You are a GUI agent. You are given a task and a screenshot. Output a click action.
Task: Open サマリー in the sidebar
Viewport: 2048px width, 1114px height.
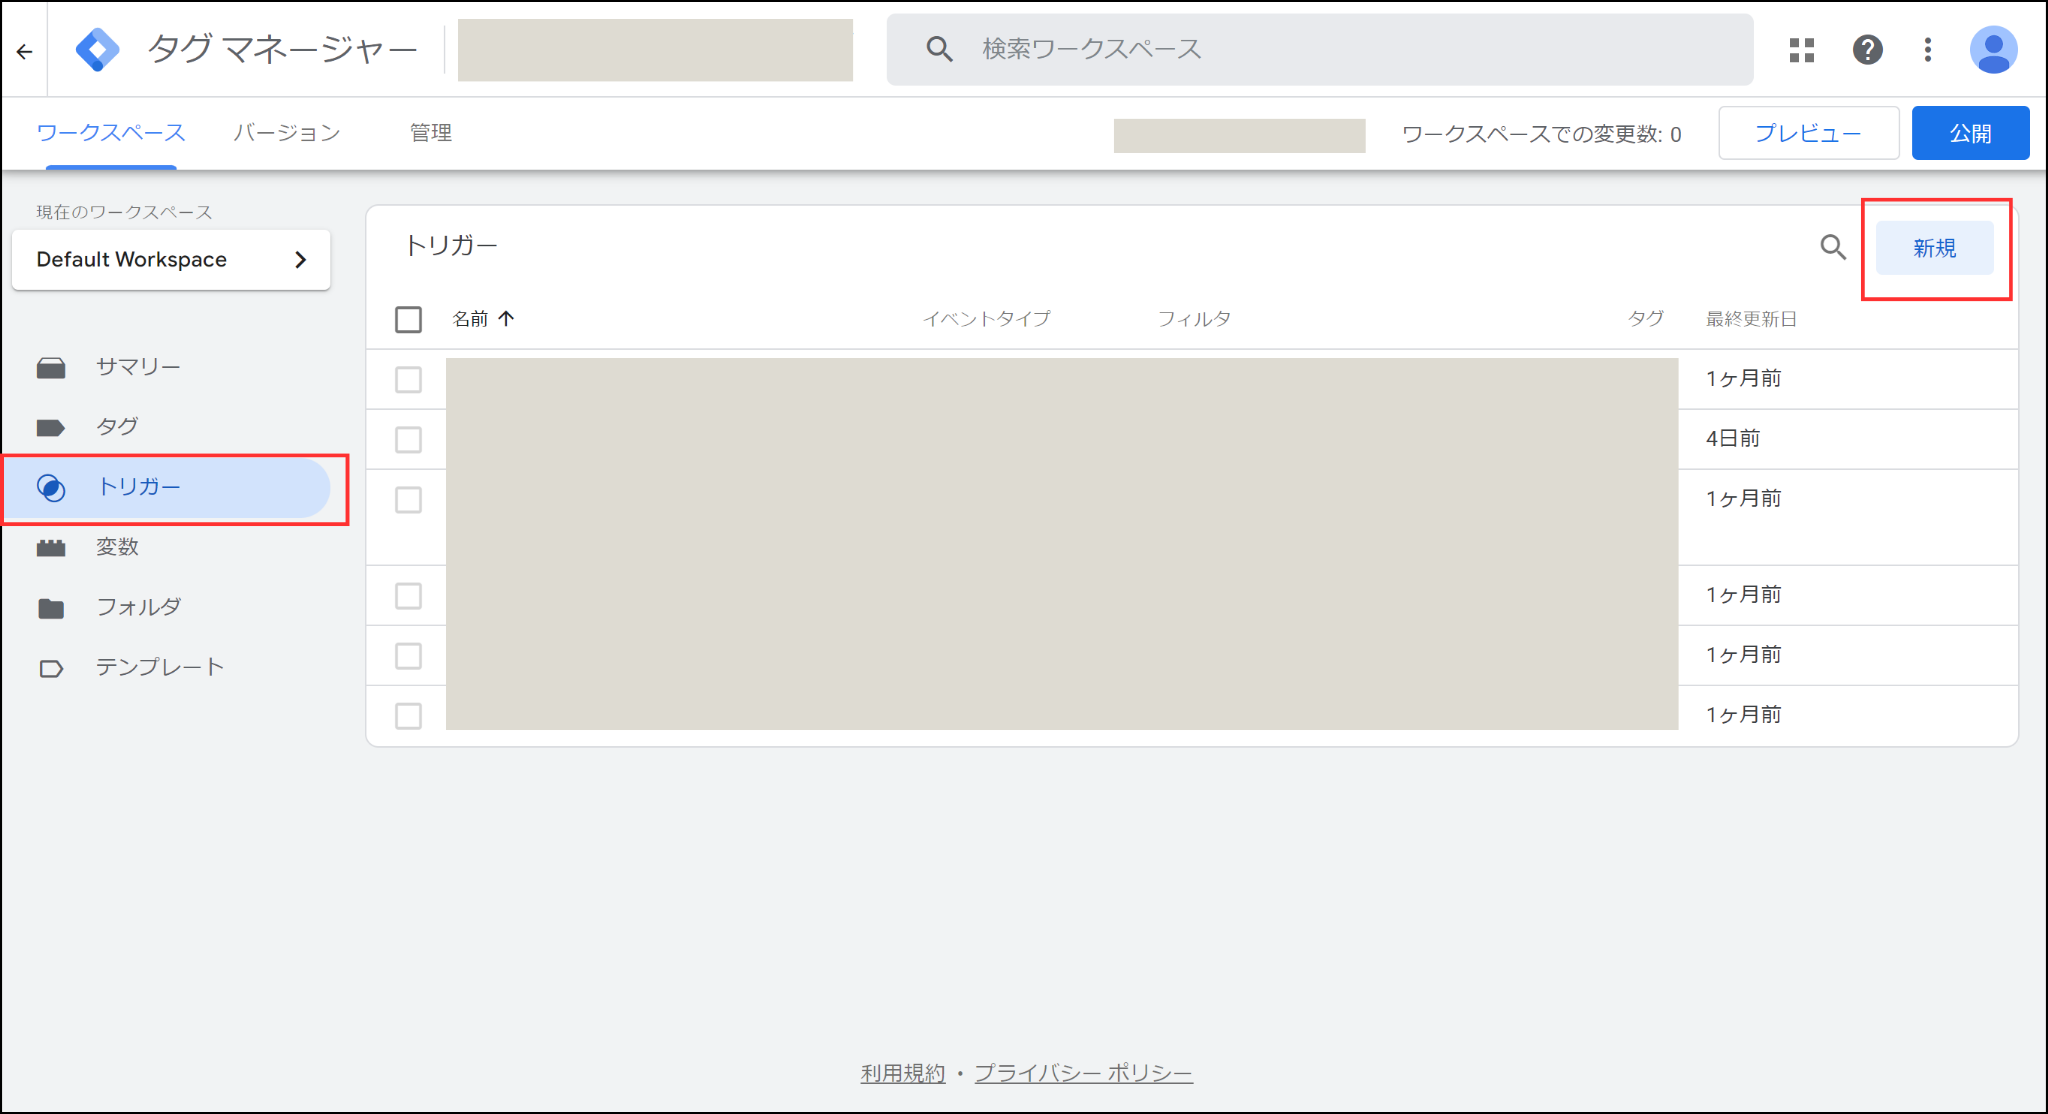pyautogui.click(x=138, y=367)
